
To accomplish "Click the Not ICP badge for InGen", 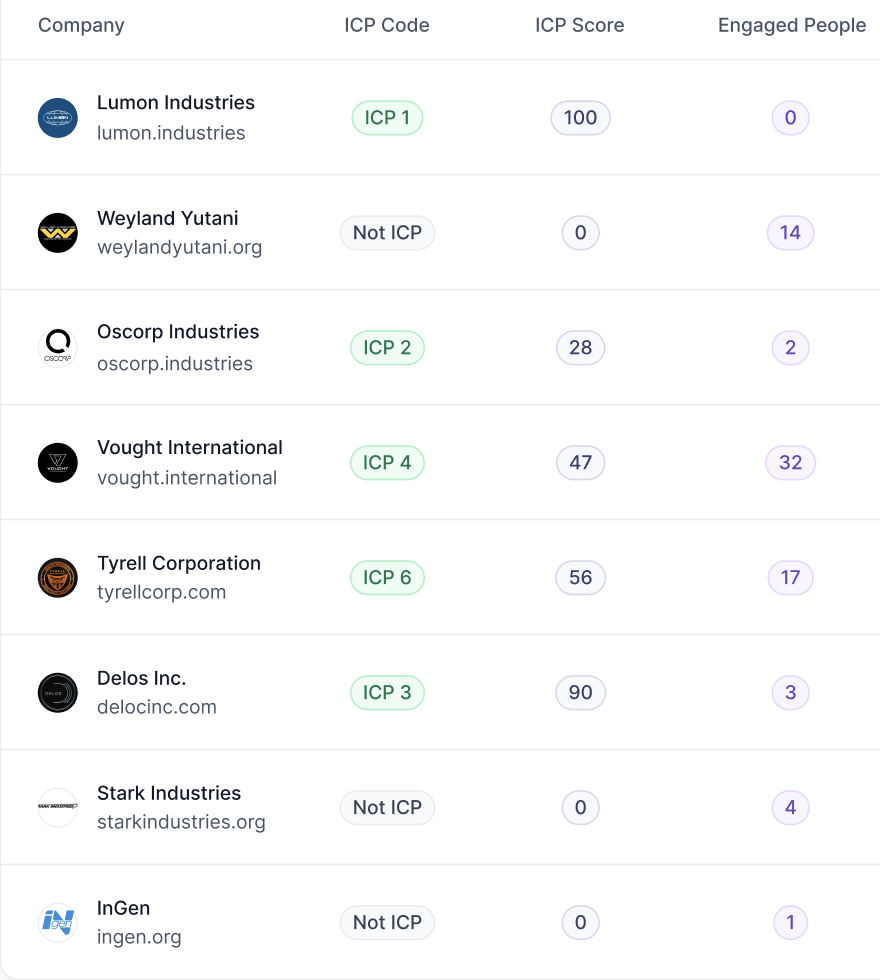I will [387, 922].
